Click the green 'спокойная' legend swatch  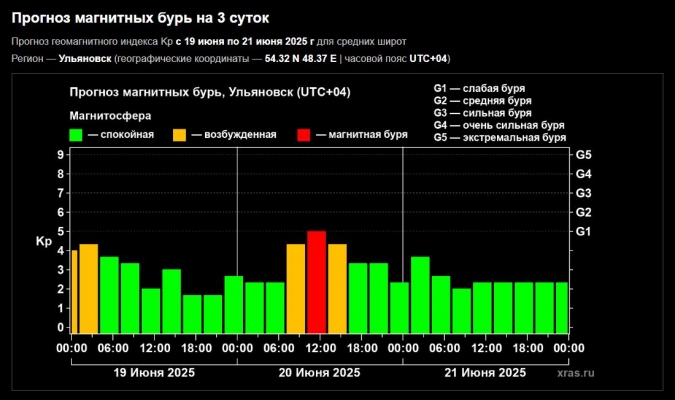pos(75,134)
